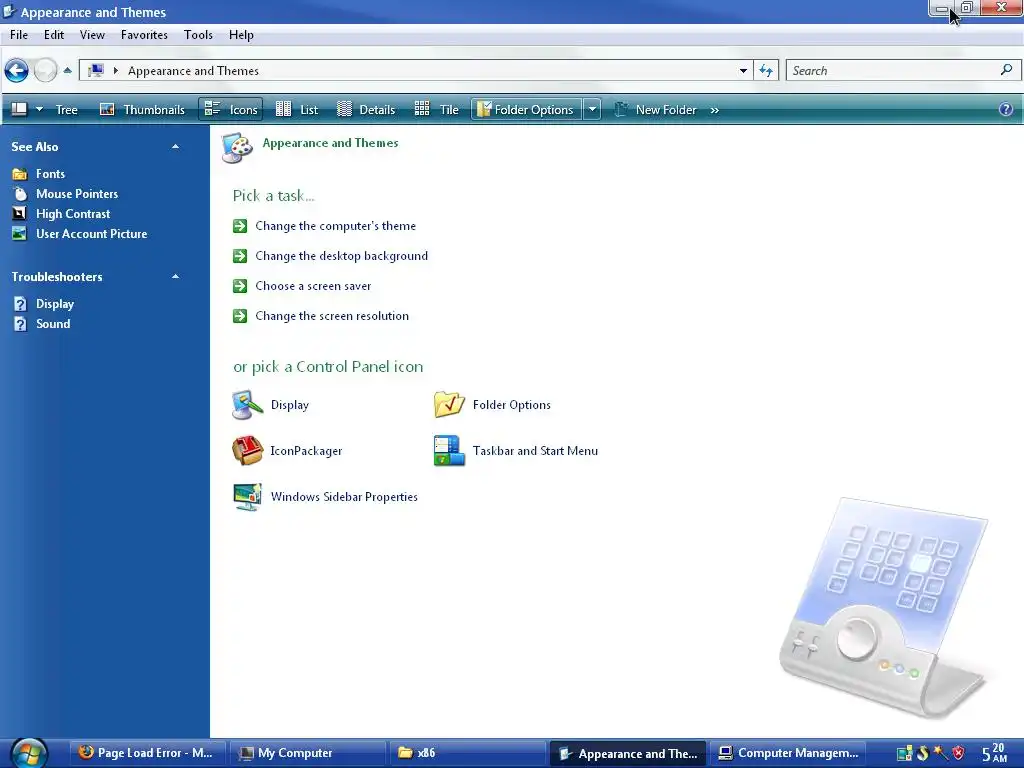Click the Folder Options toolbar button
The height and width of the screenshot is (768, 1024).
click(x=526, y=110)
